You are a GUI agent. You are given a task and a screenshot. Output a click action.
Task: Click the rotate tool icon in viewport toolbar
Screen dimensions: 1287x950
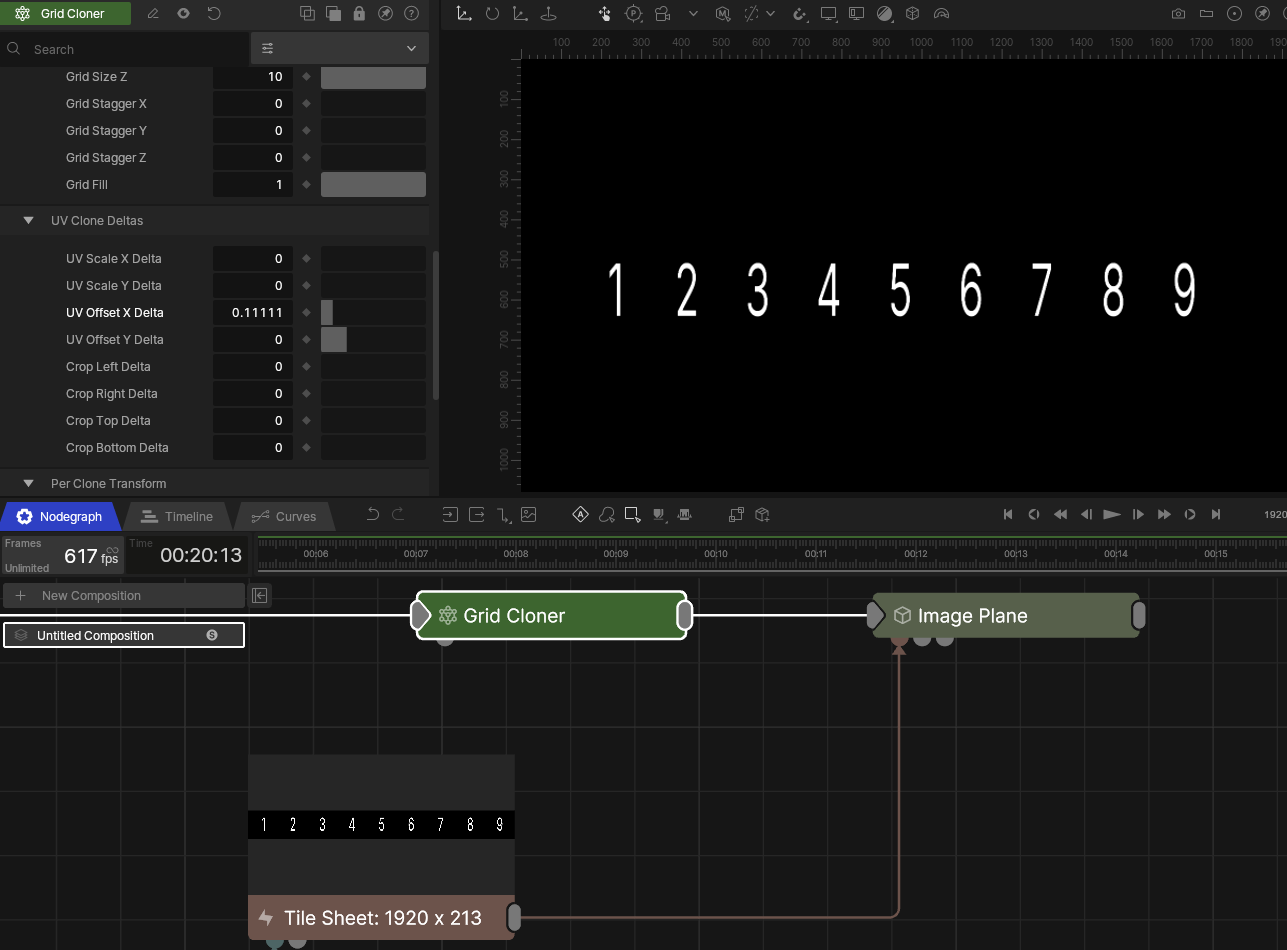point(492,14)
